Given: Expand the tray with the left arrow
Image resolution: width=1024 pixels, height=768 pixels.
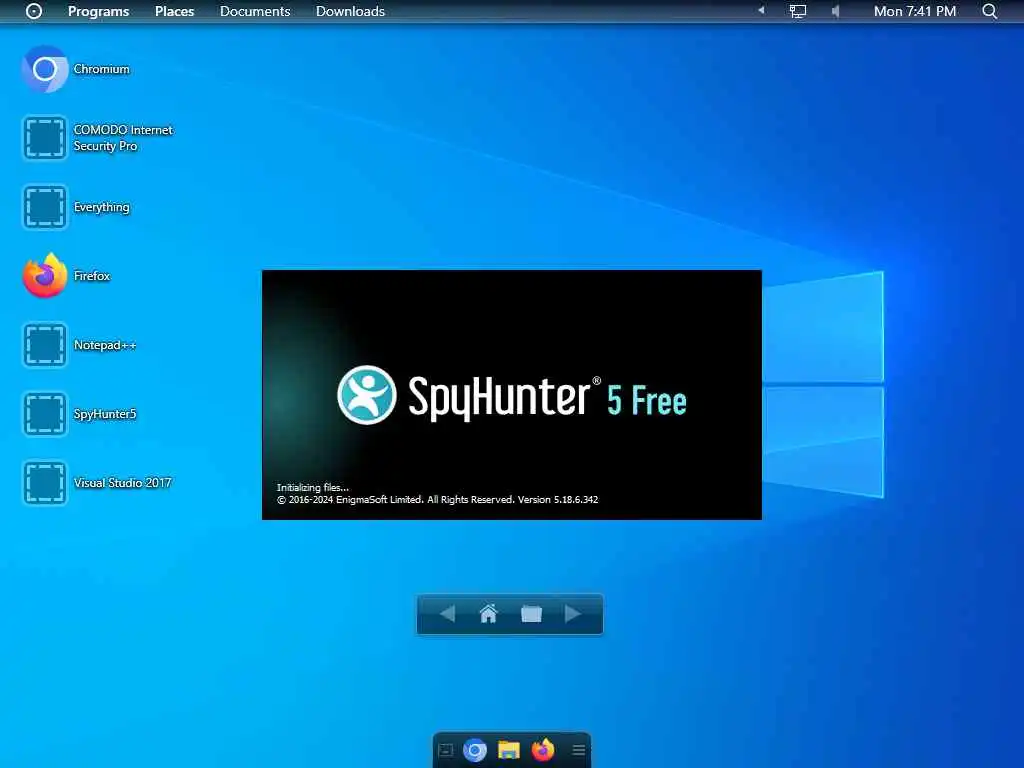Looking at the screenshot, I should [761, 10].
